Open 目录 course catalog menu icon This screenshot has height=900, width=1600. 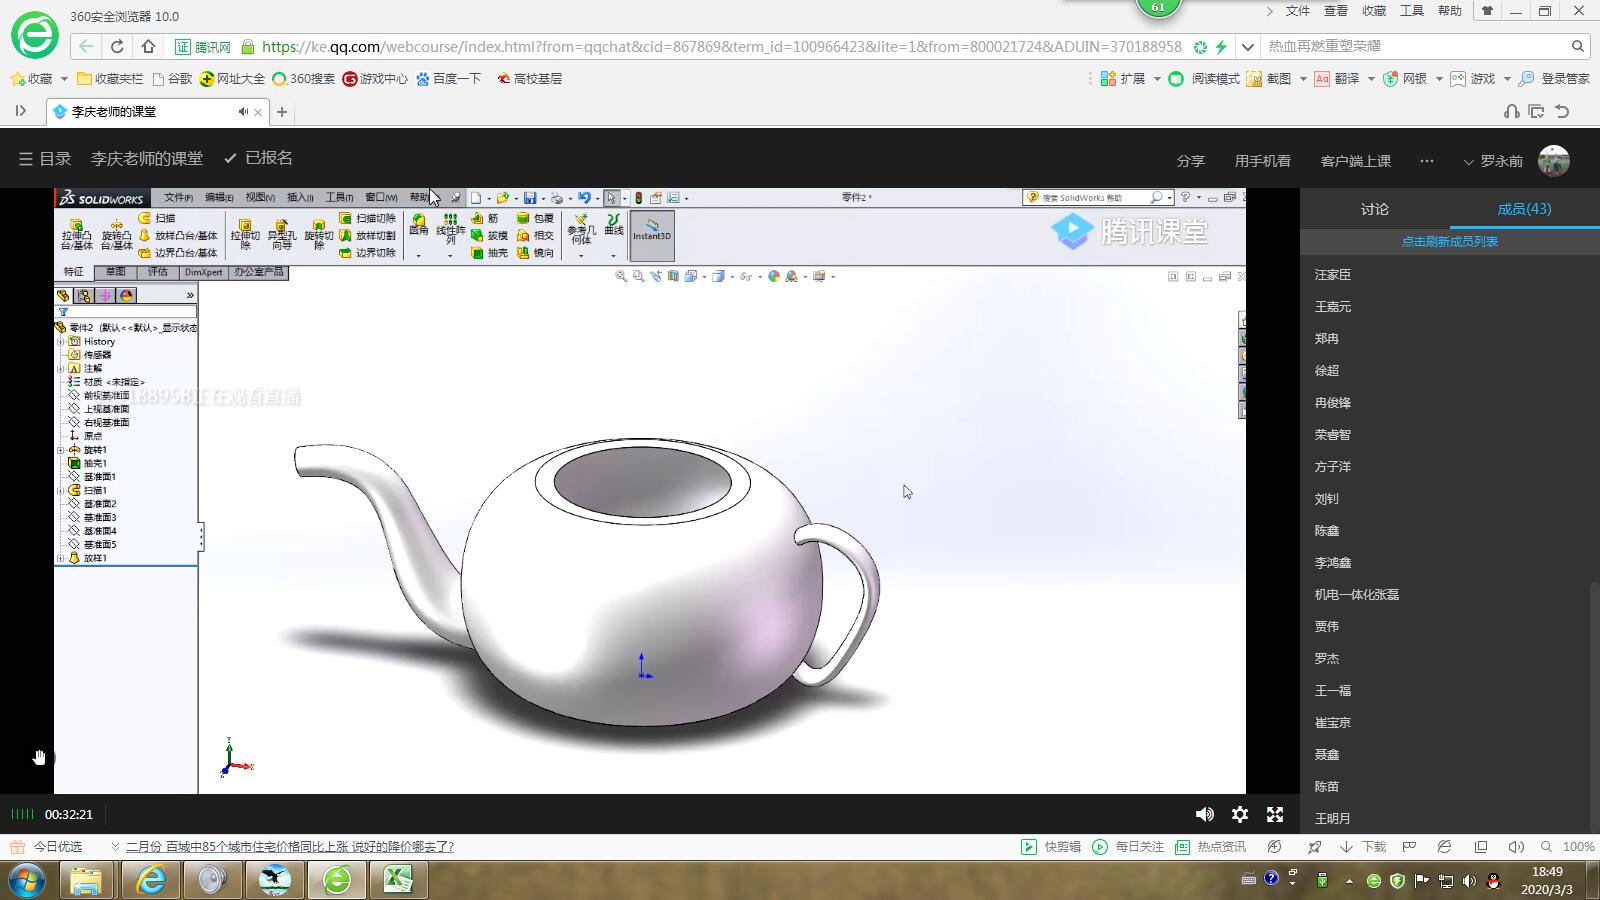click(x=26, y=159)
